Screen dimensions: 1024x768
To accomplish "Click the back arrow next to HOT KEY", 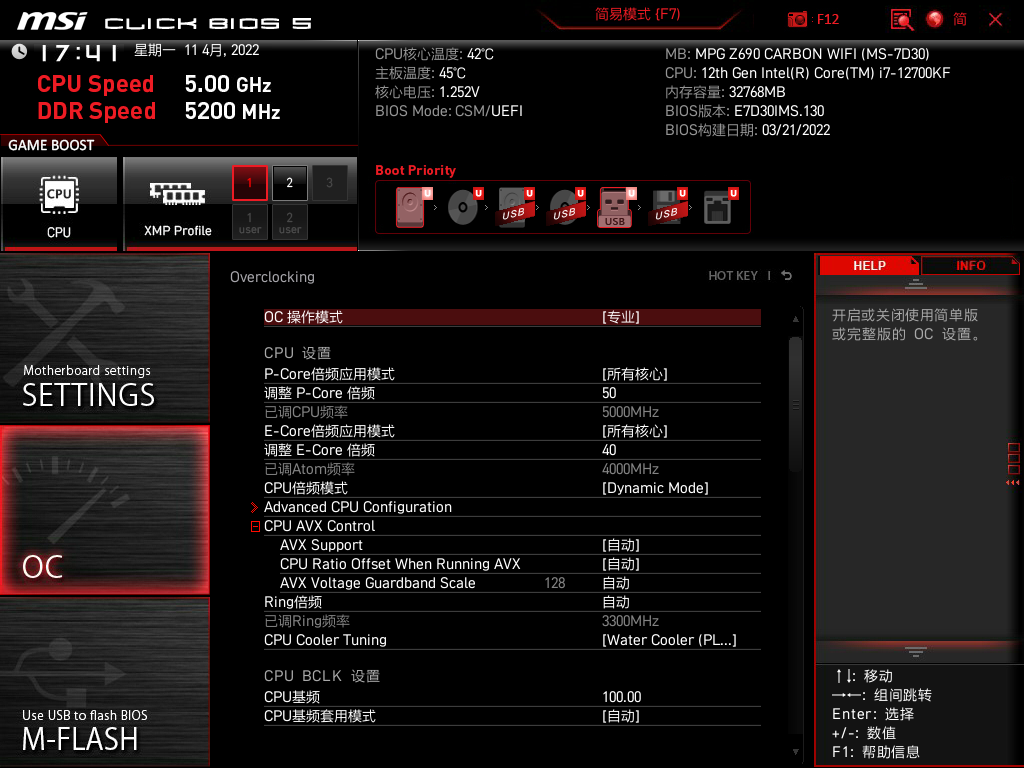I will (x=787, y=276).
